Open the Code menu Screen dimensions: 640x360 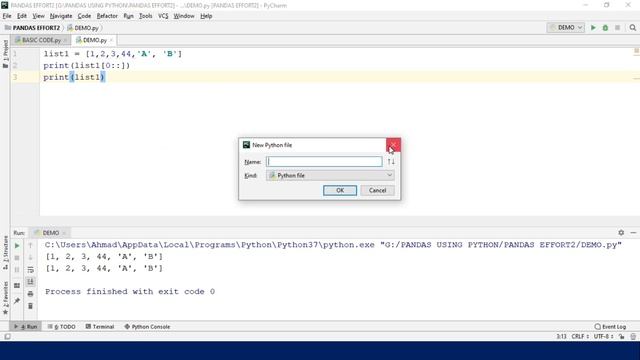coord(84,16)
